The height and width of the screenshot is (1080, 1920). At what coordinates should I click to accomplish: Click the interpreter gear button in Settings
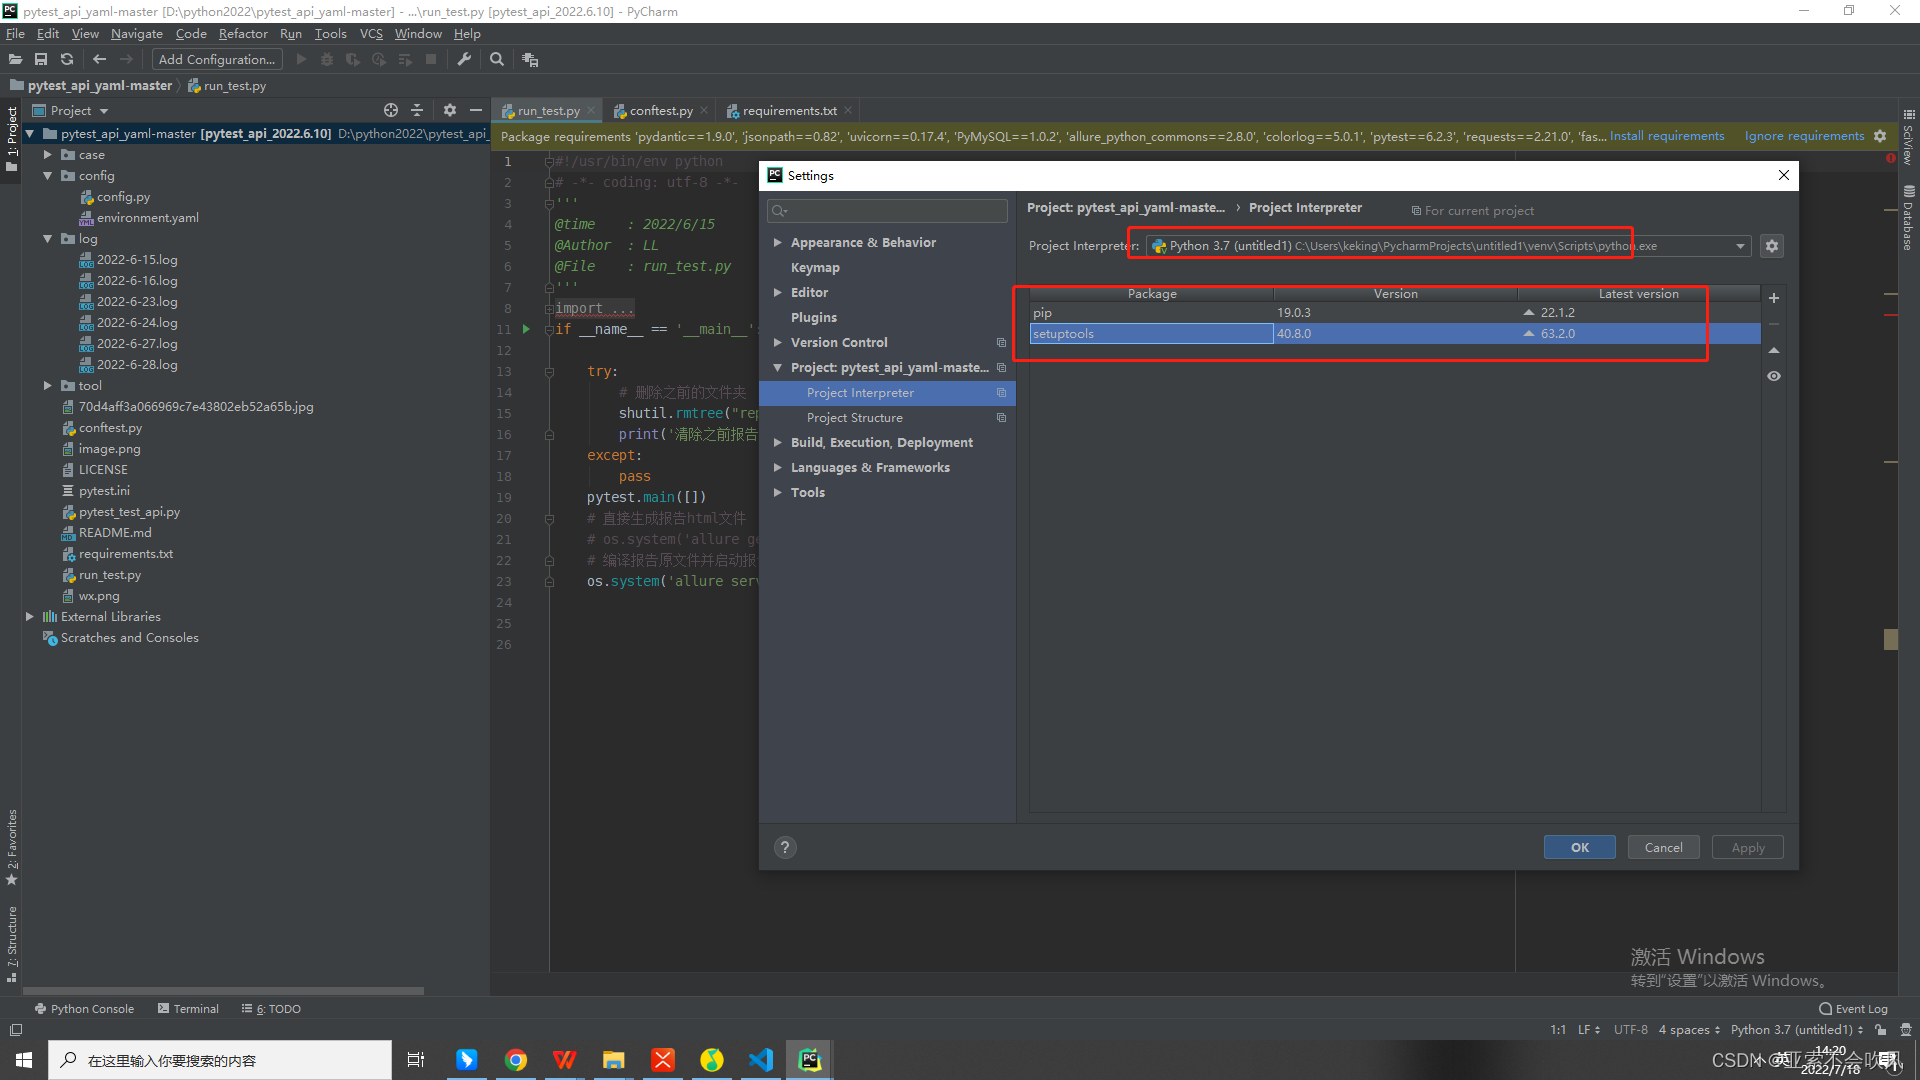[x=1772, y=246]
